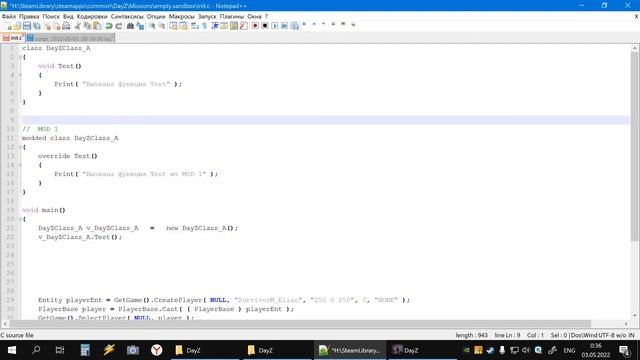Open the Запуск menu

[x=207, y=16]
